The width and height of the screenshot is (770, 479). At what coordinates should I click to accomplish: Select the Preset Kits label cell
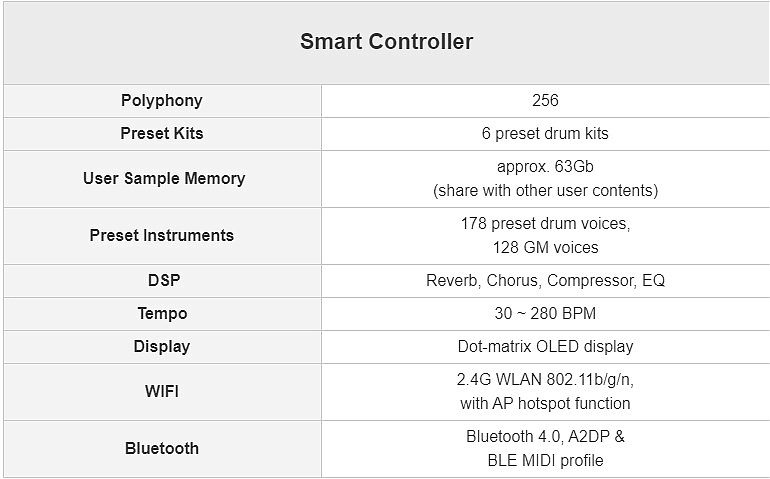click(161, 133)
